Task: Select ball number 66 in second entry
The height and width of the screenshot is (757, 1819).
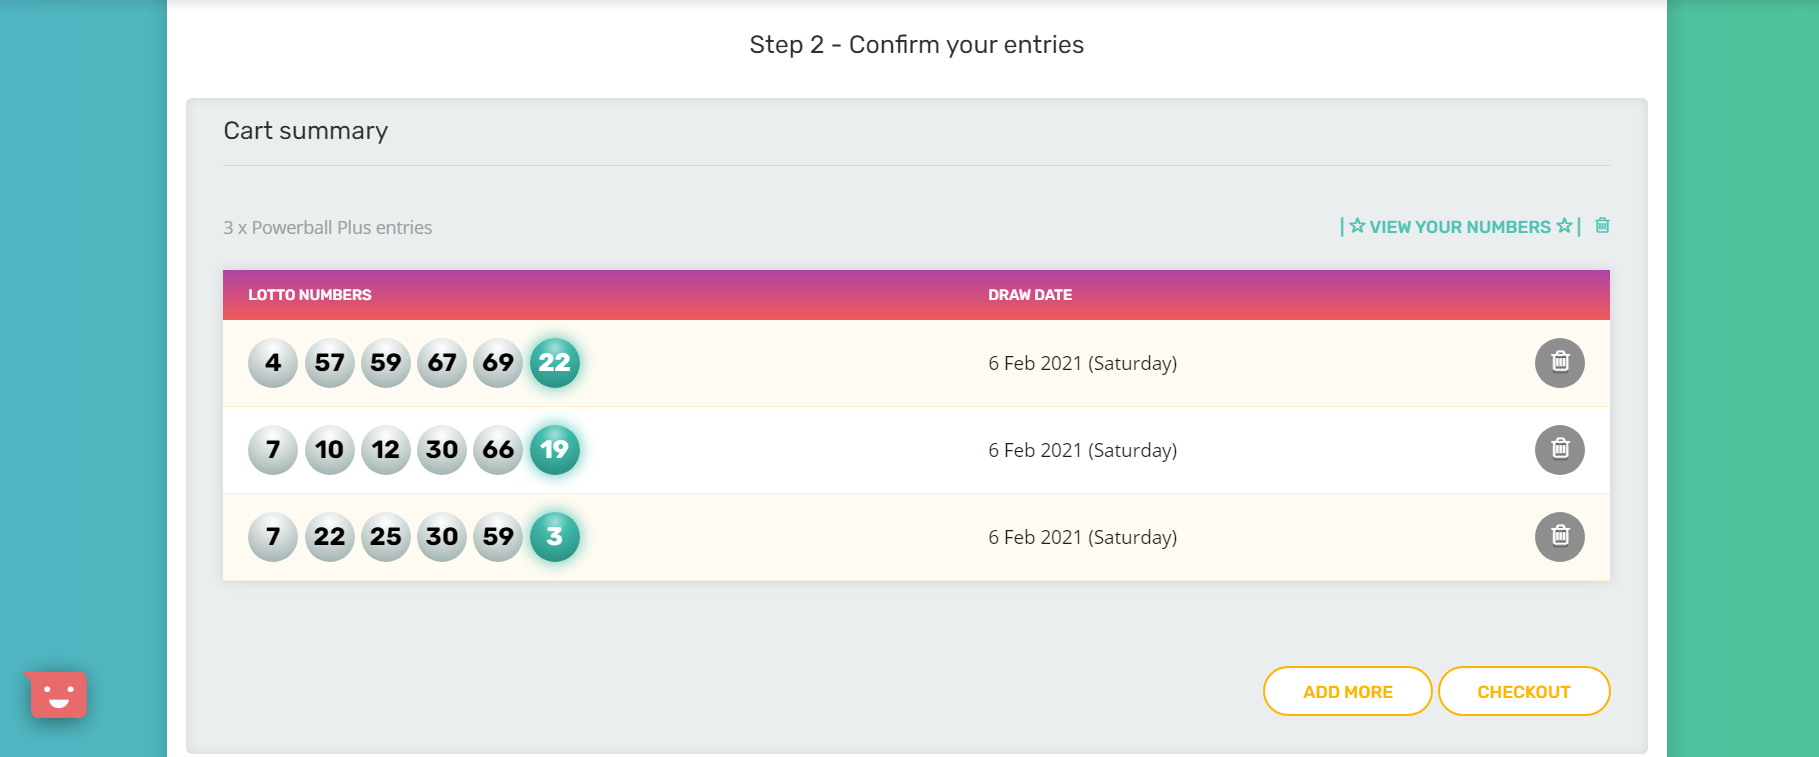Action: 498,449
